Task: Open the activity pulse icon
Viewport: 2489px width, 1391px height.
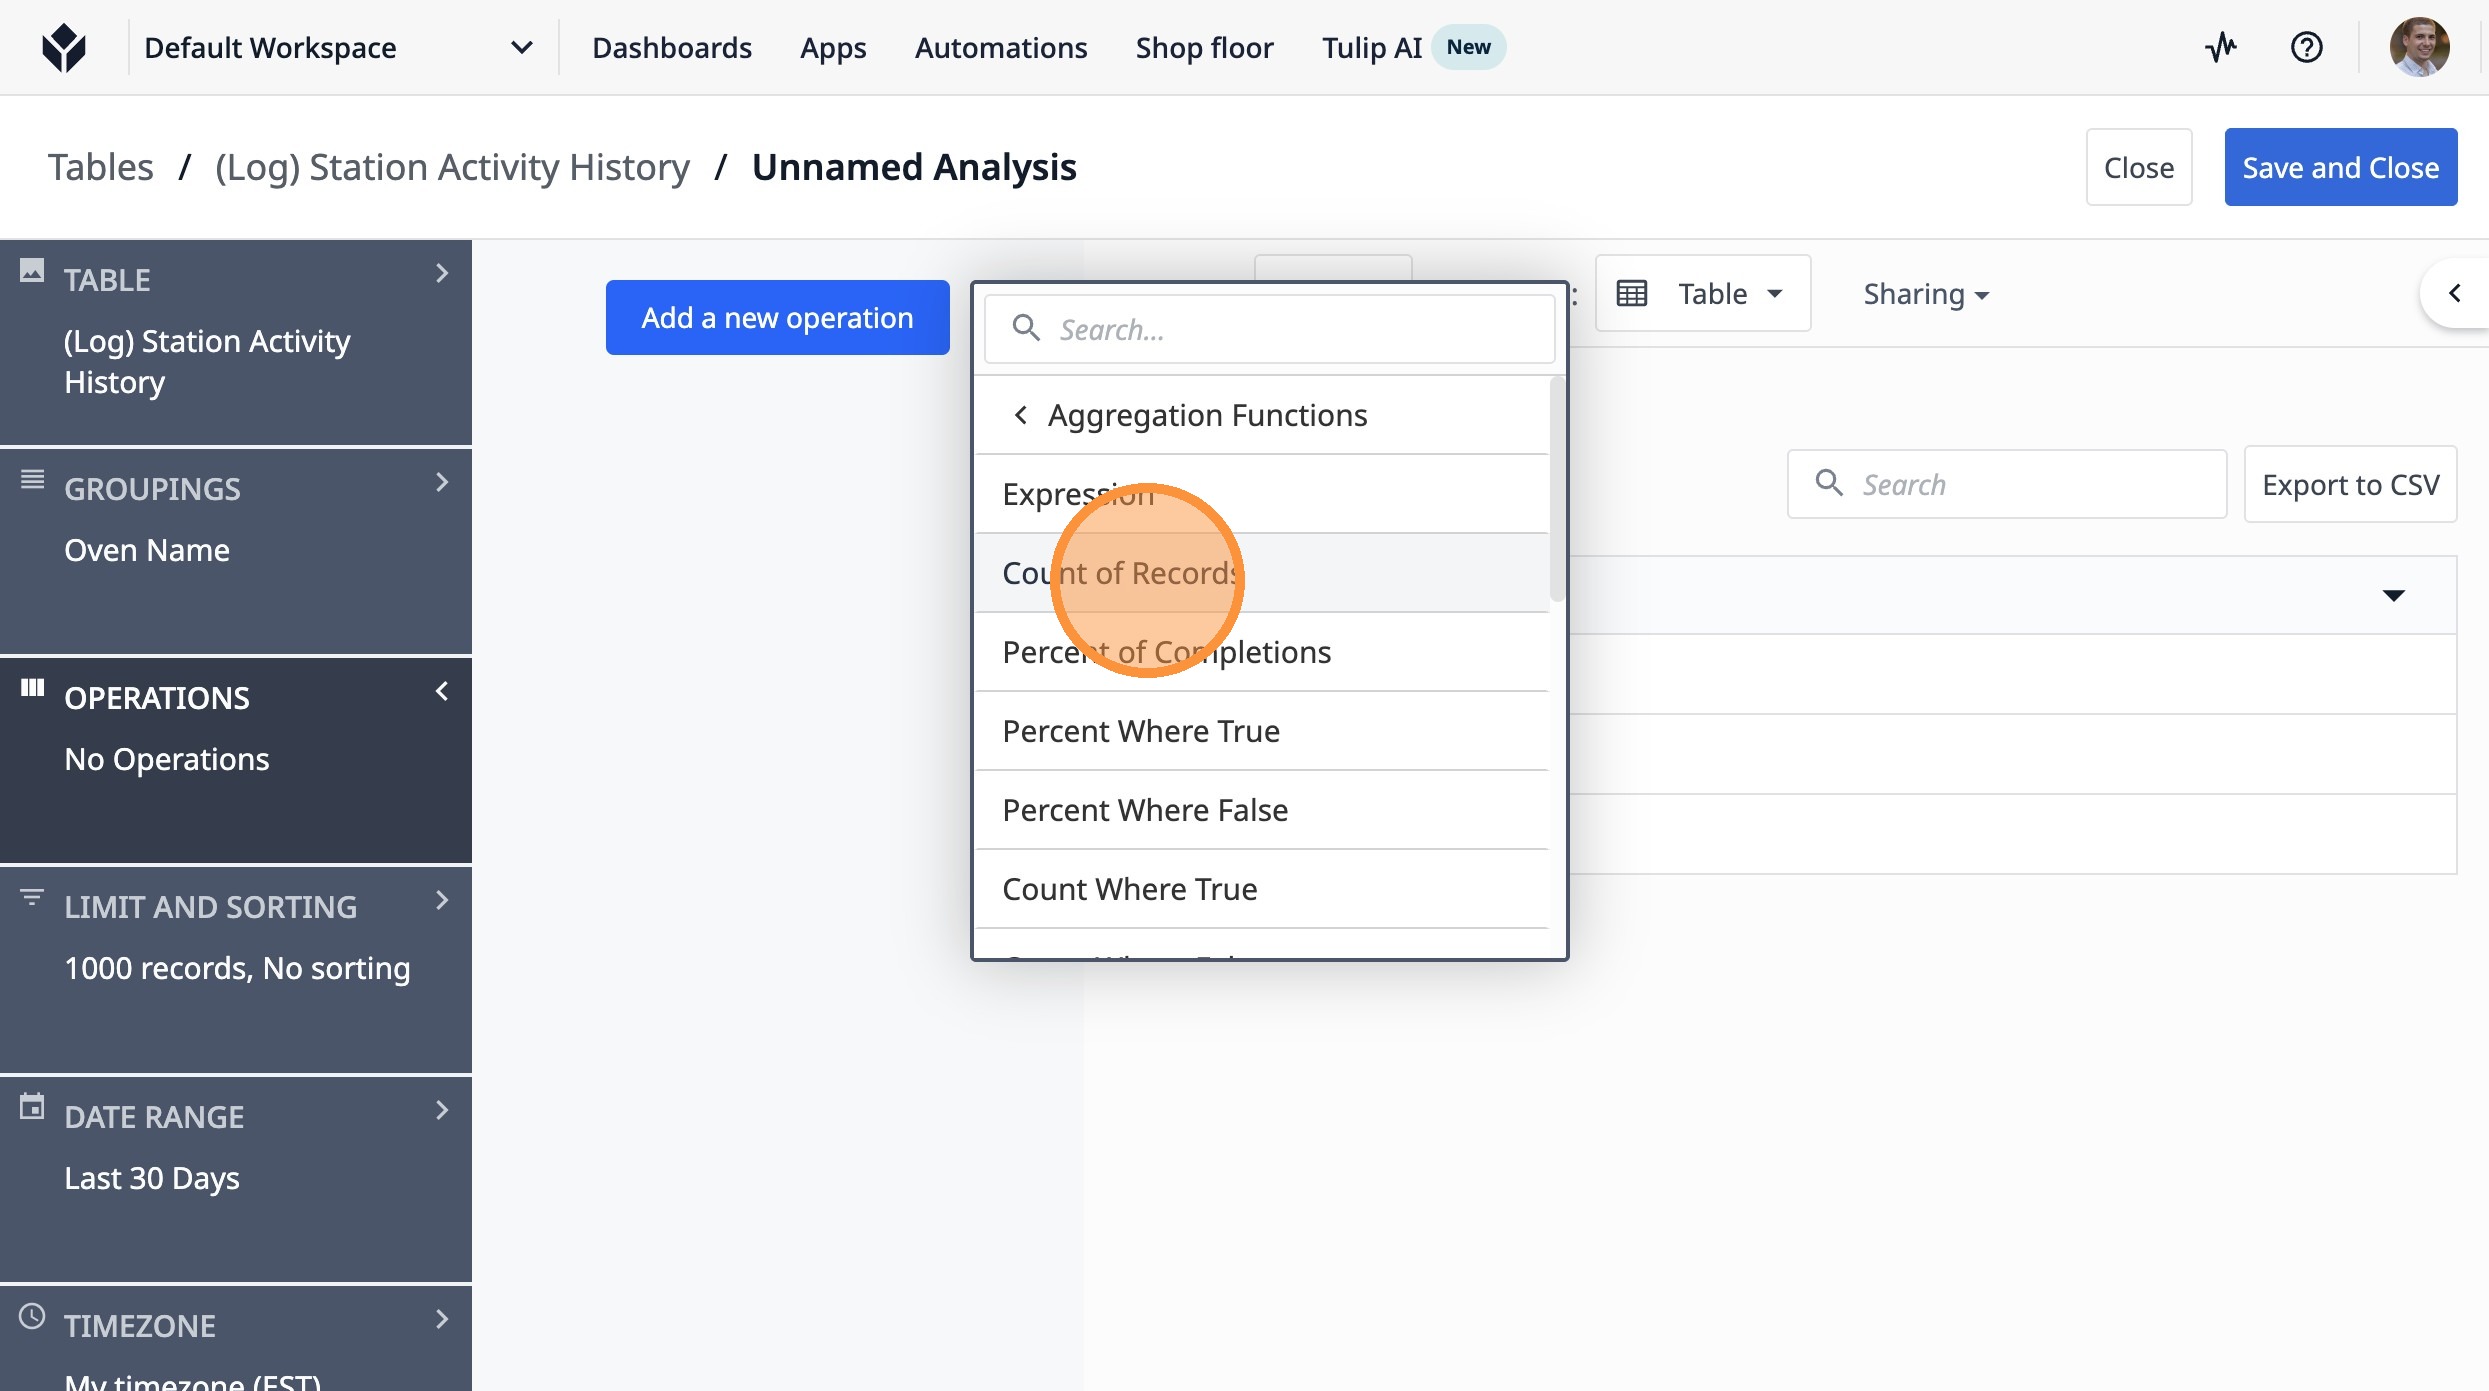Action: [2221, 47]
